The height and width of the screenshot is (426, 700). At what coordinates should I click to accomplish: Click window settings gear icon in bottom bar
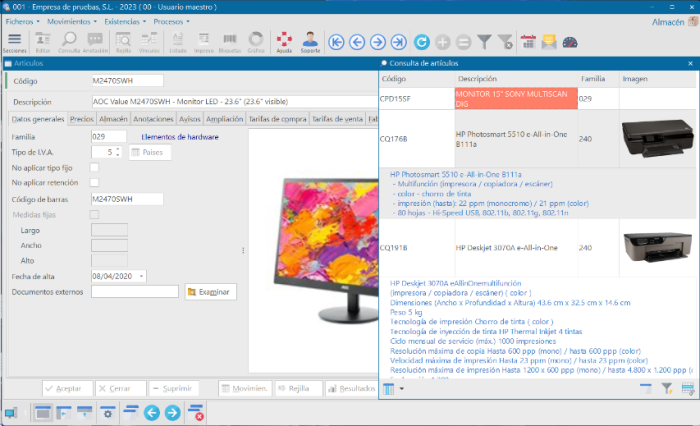coord(108,413)
